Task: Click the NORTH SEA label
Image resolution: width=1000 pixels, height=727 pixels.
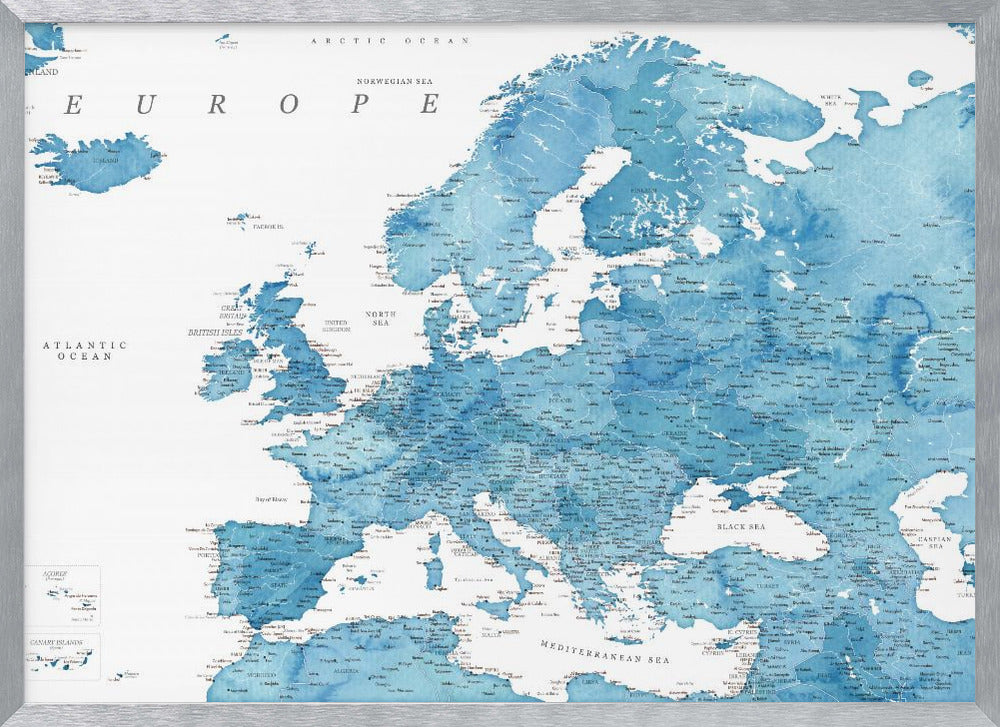Action: (x=378, y=318)
